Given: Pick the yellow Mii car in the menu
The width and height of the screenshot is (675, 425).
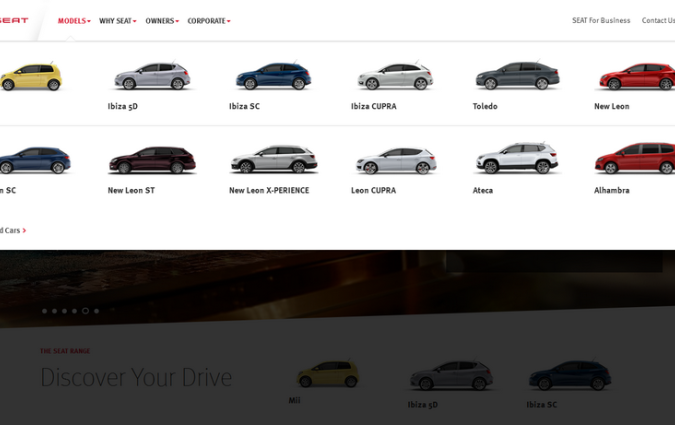Looking at the screenshot, I should [30, 76].
